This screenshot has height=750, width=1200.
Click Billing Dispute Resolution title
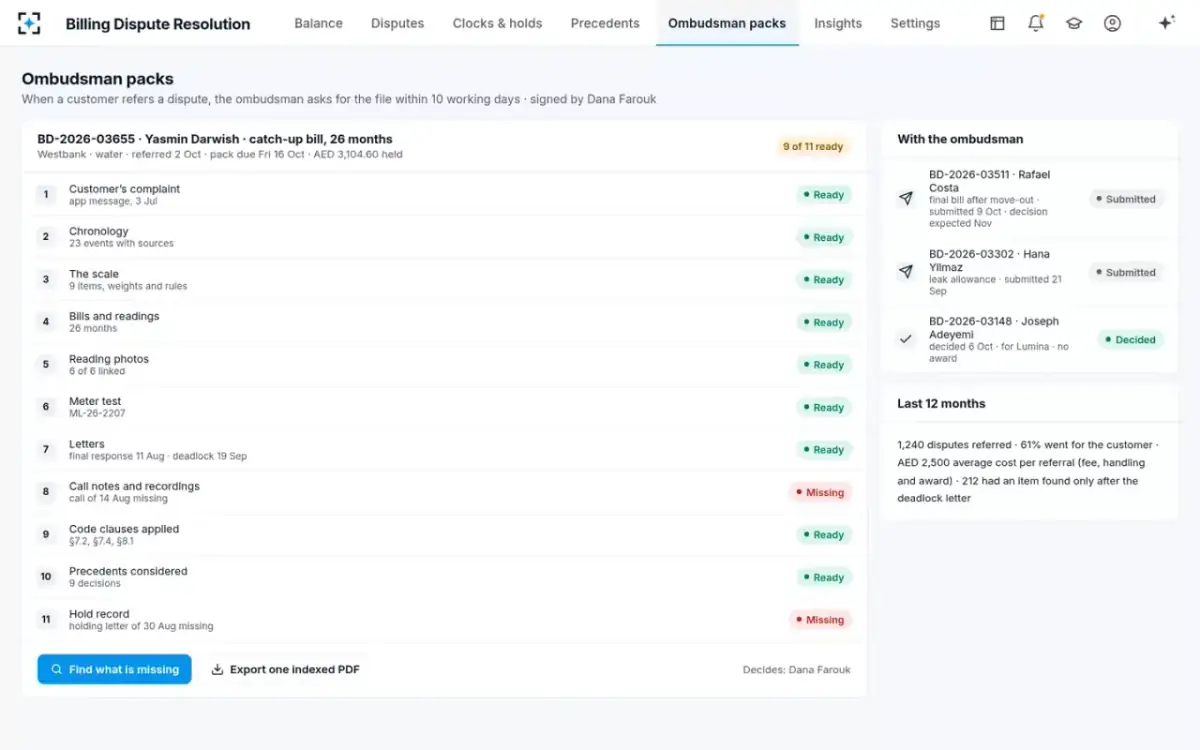coord(158,24)
